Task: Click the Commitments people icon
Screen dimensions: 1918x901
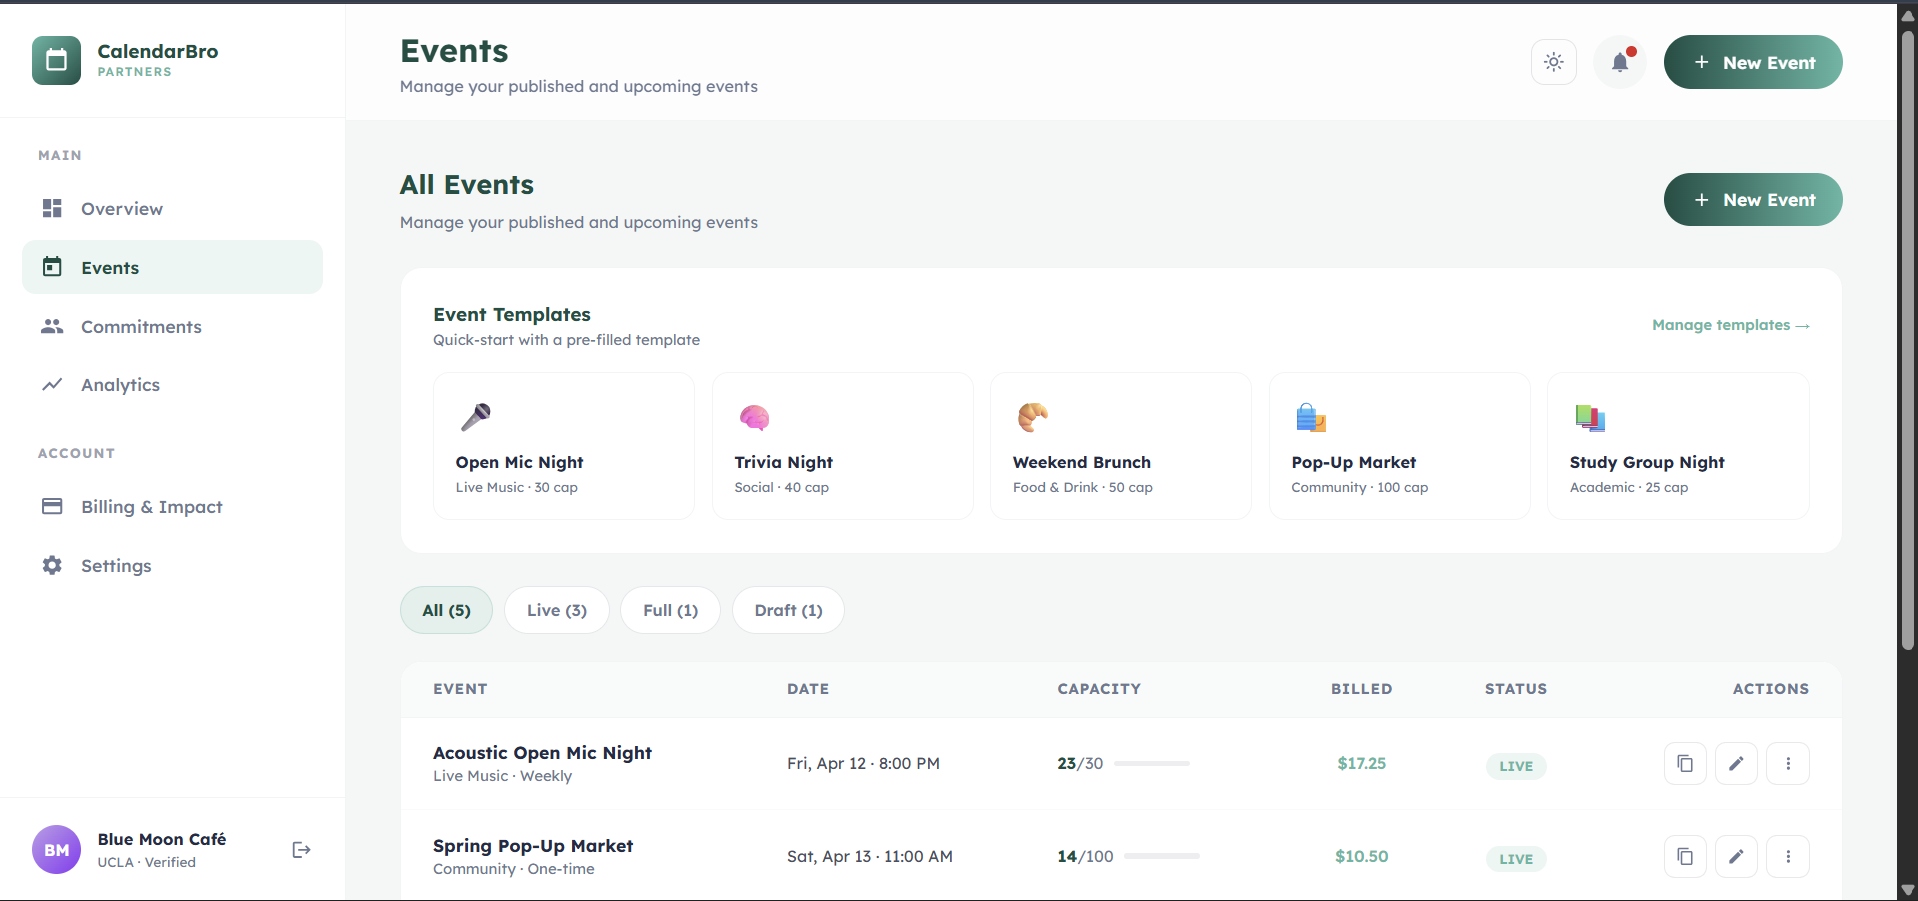Action: [x=52, y=326]
